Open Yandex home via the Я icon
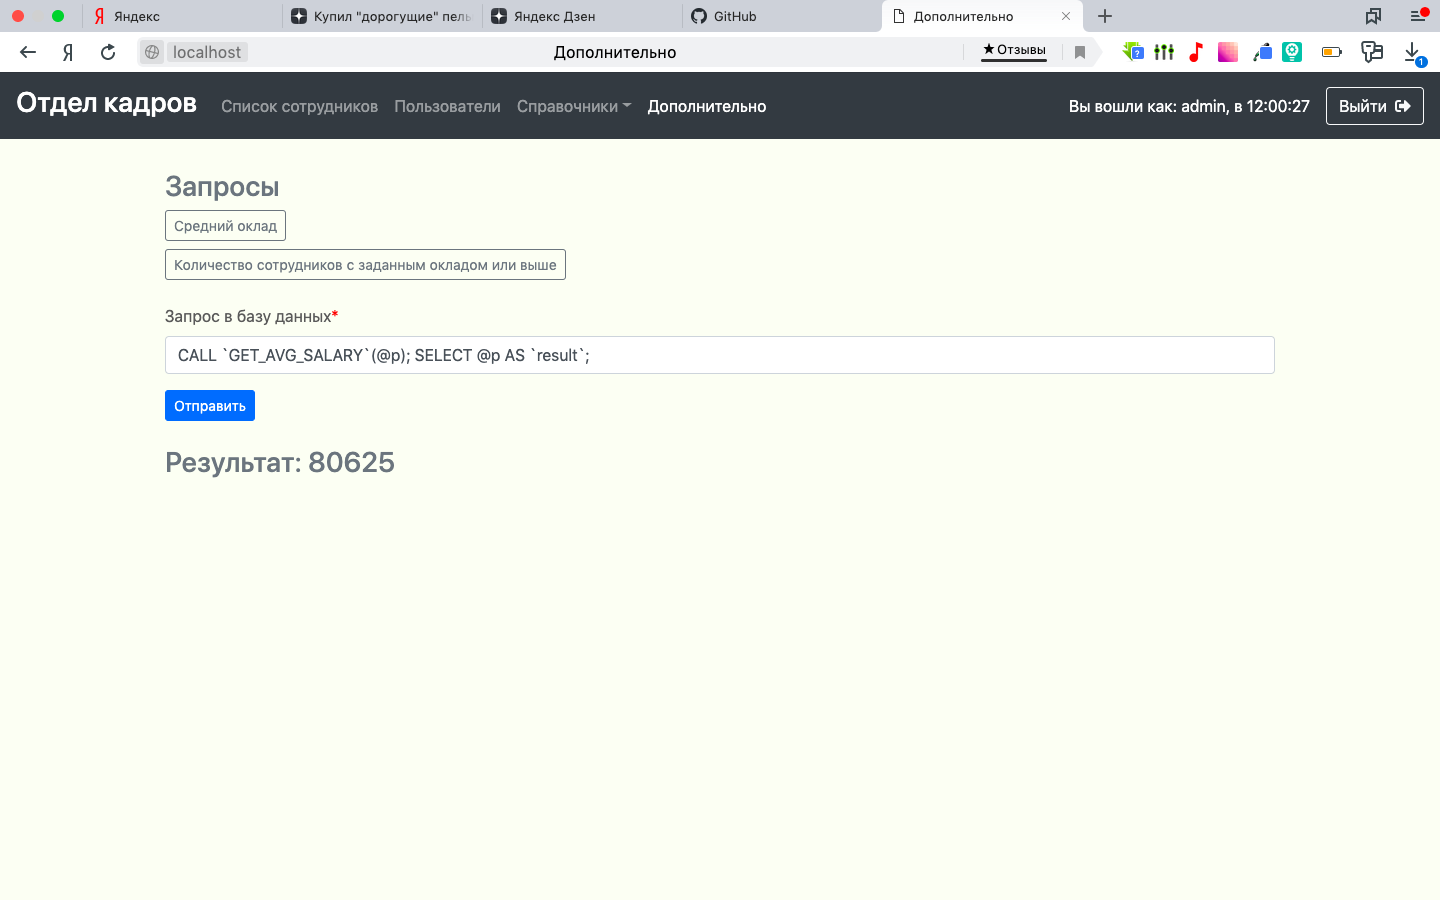1440x900 pixels. (68, 52)
